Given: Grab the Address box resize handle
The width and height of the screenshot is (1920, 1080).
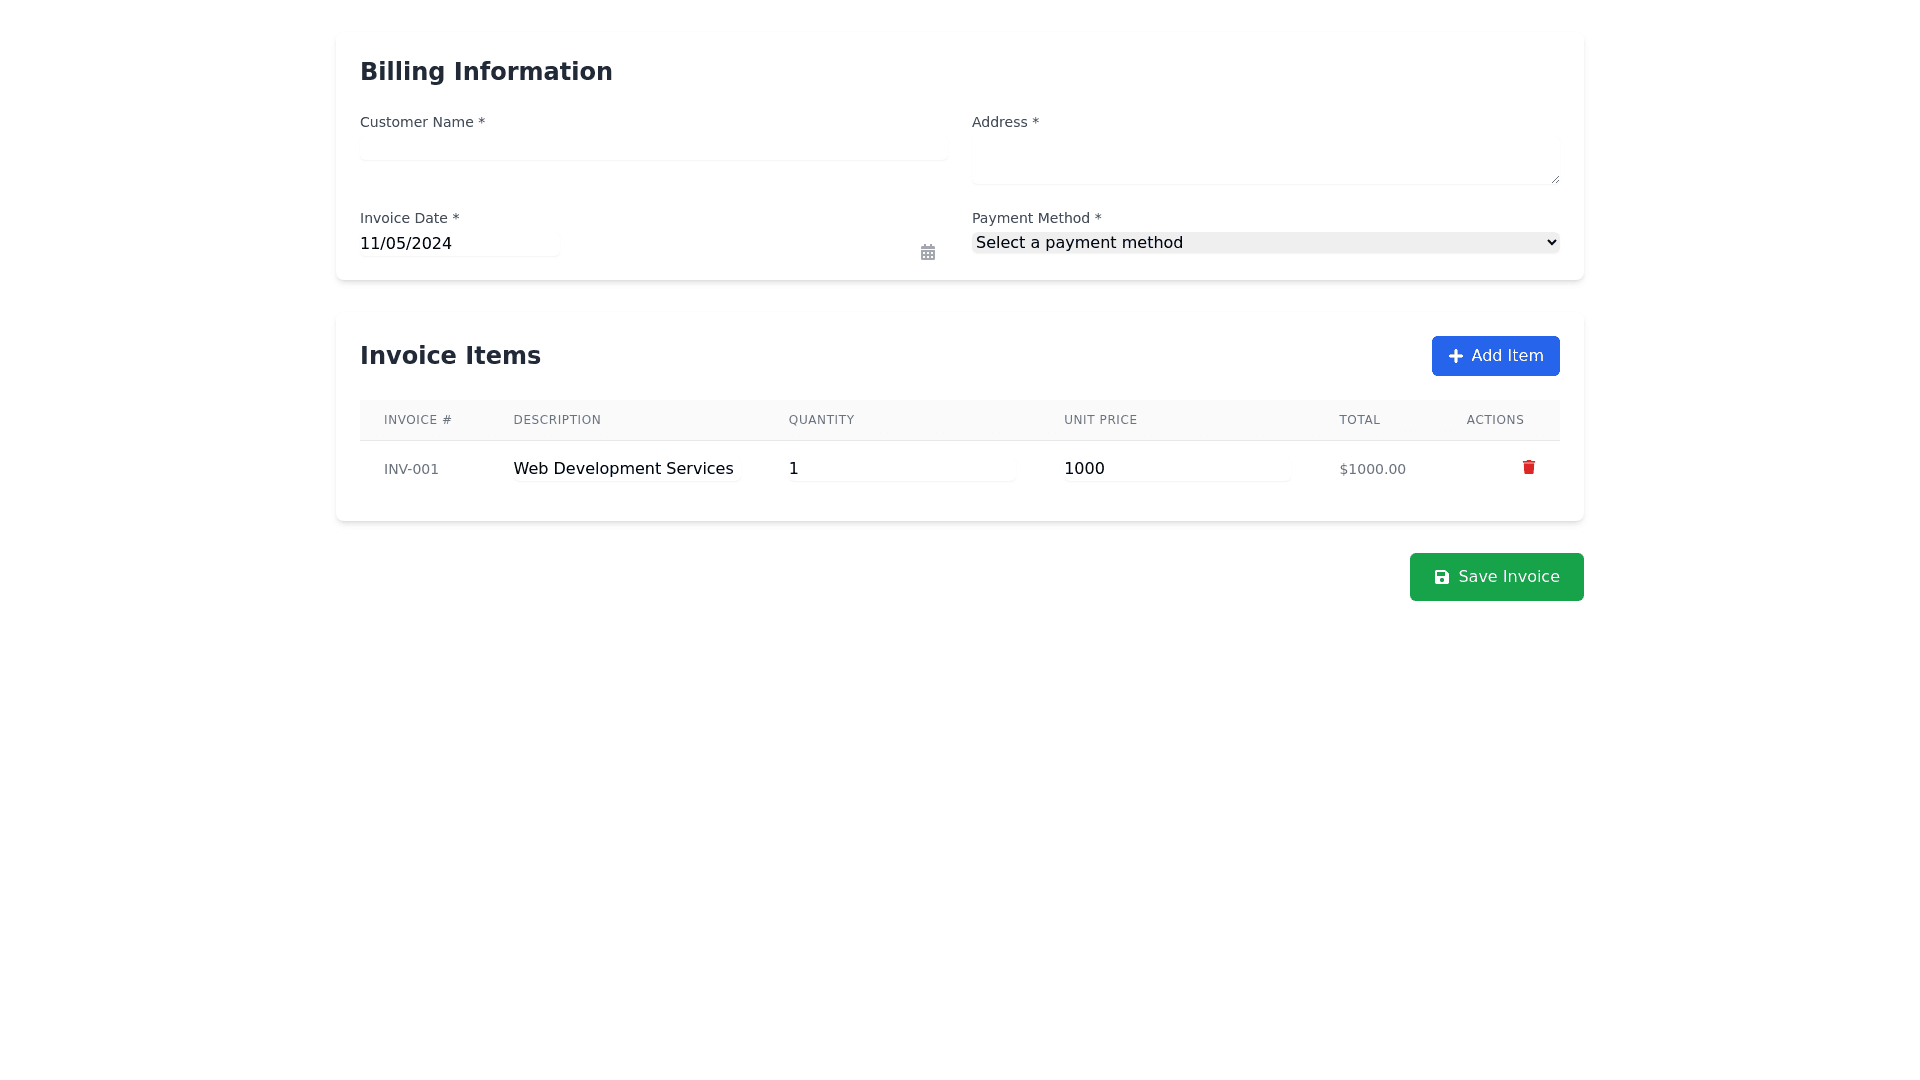Looking at the screenshot, I should (1555, 179).
